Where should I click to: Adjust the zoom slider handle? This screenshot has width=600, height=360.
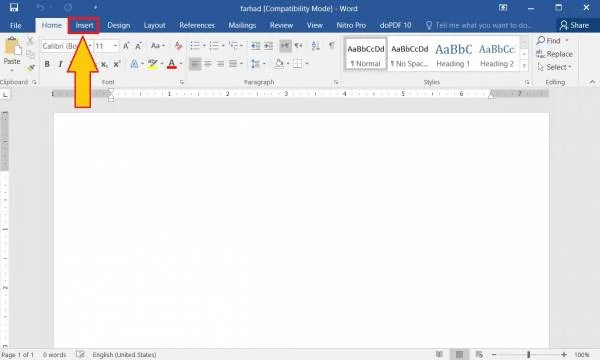528,355
